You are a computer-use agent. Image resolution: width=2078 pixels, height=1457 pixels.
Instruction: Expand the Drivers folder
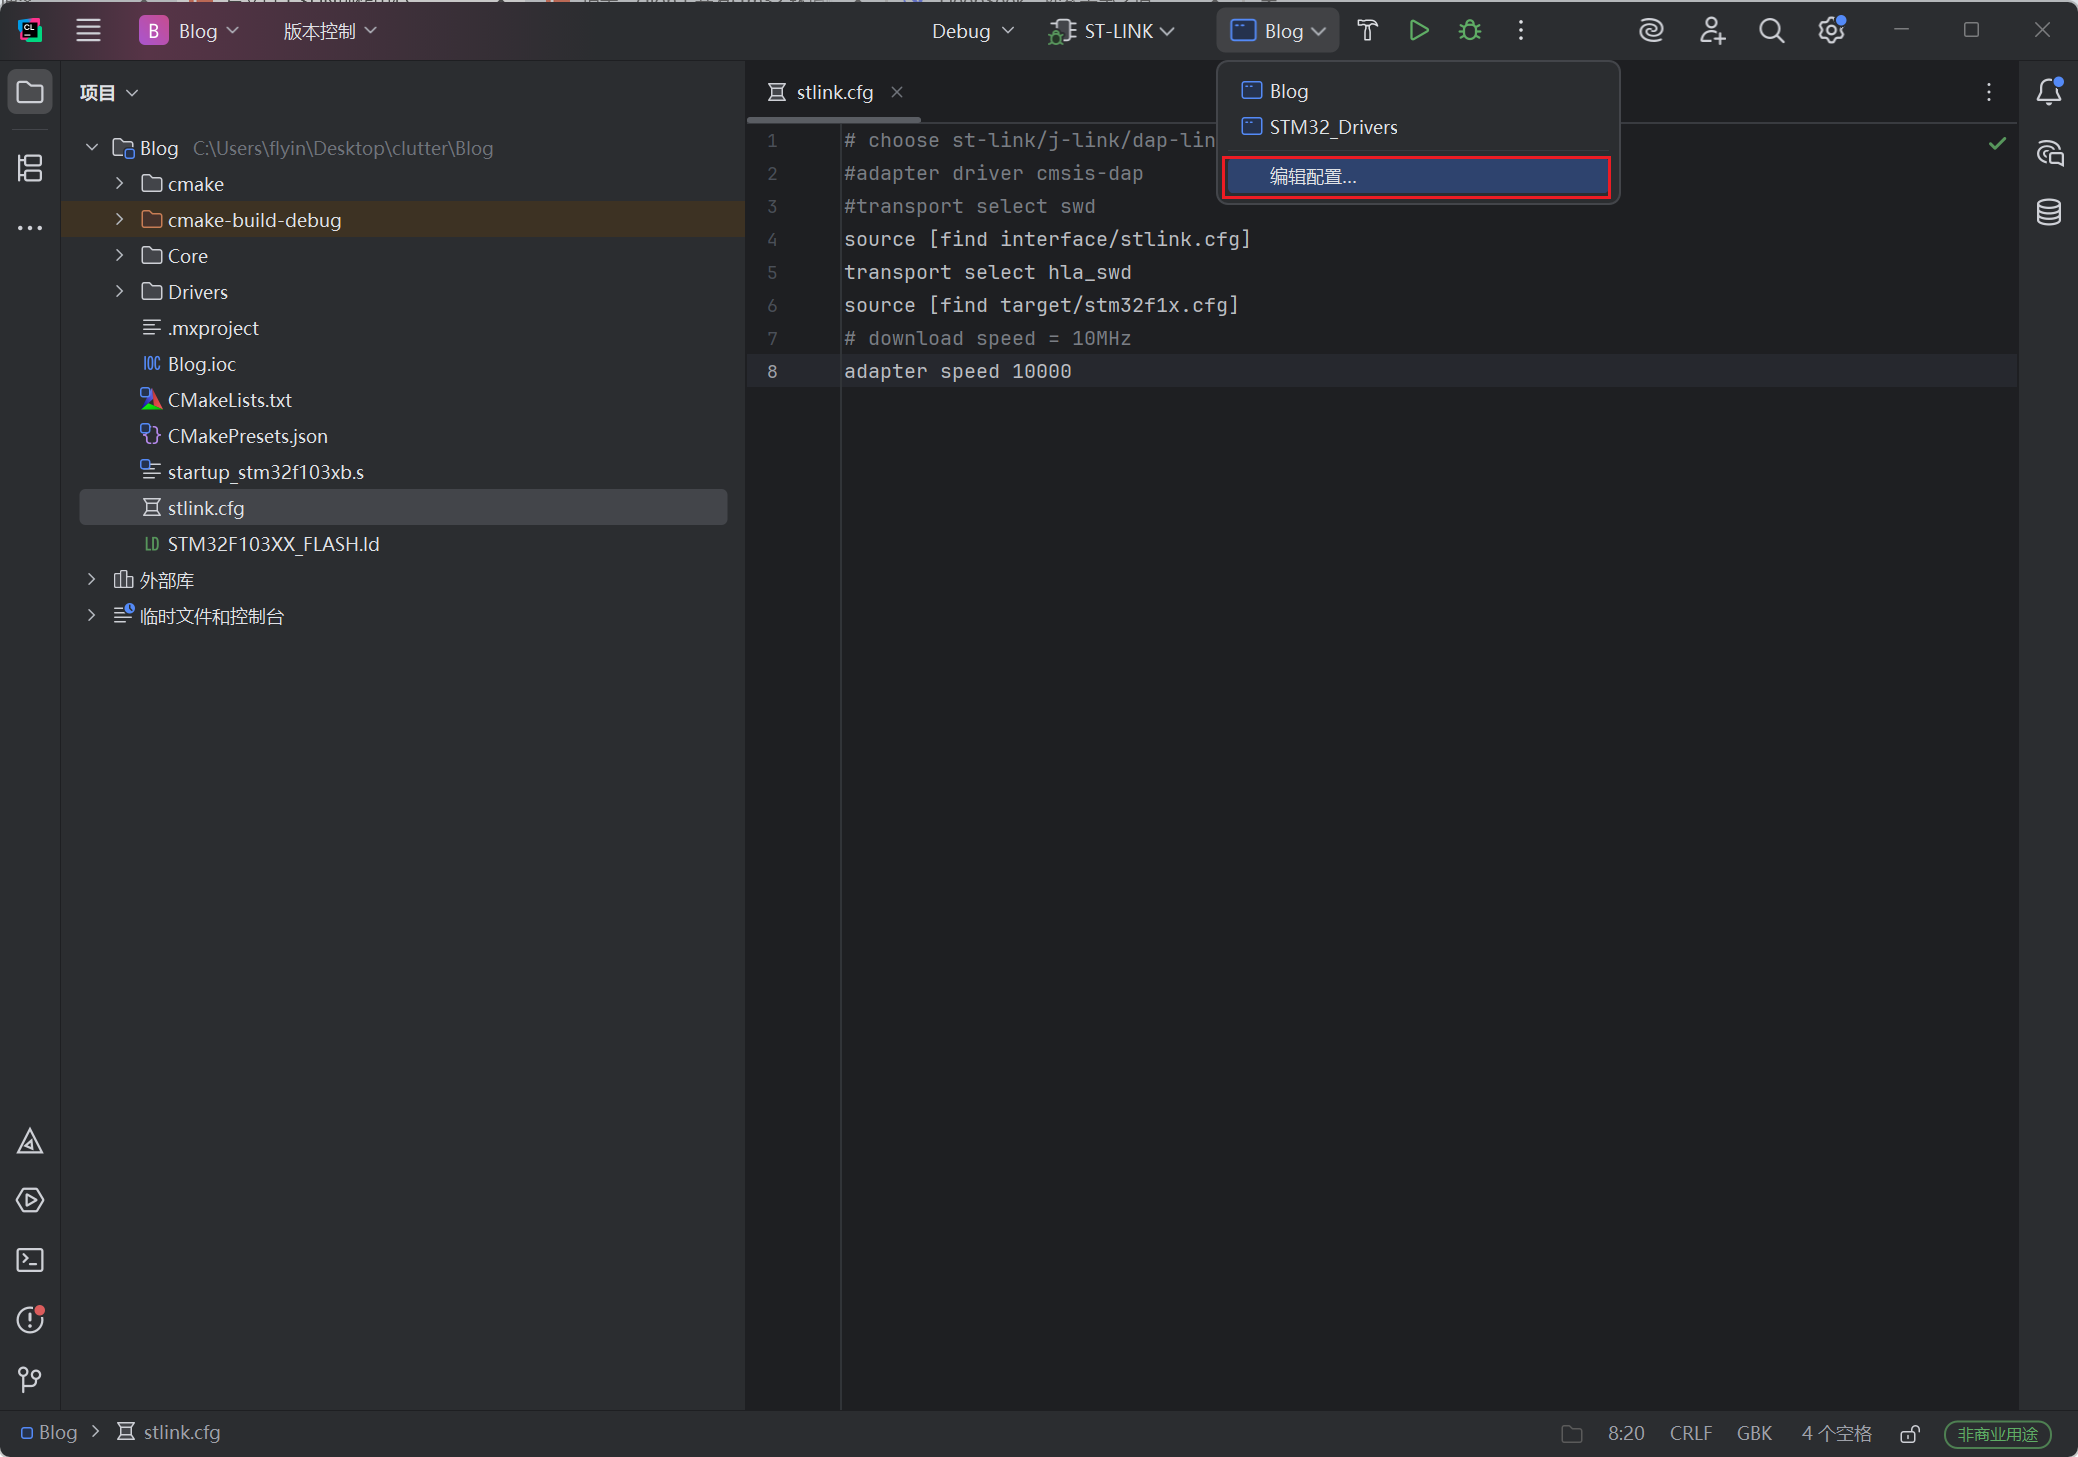pyautogui.click(x=120, y=292)
